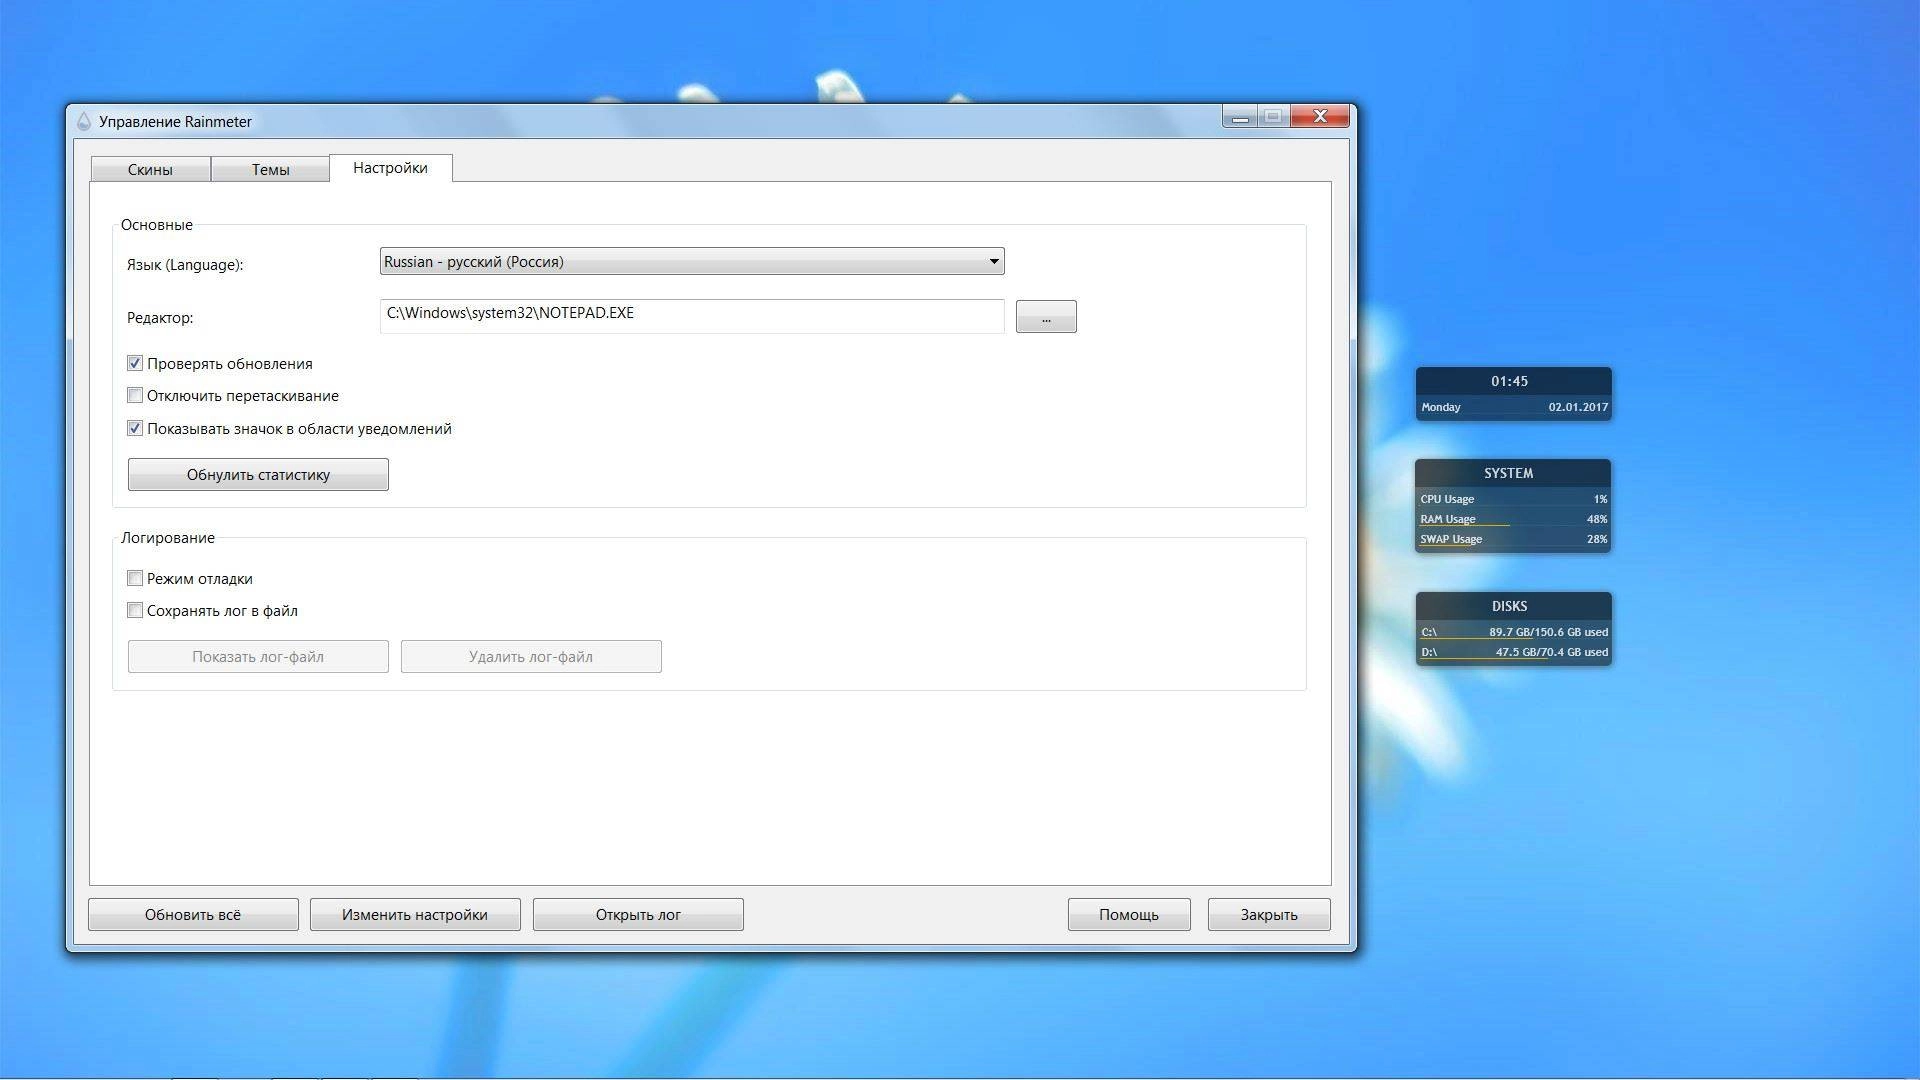
Task: Click the 'Основные' group heading
Action: coord(157,225)
